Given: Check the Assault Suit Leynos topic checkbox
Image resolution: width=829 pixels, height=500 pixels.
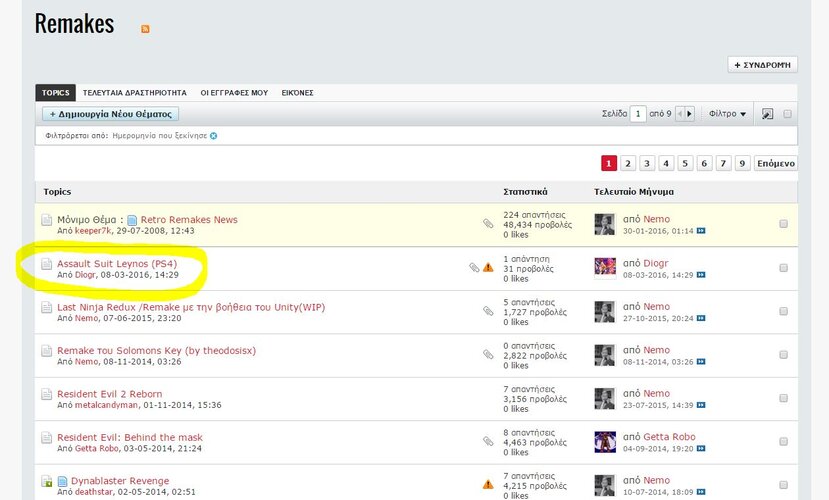Looking at the screenshot, I should pos(784,267).
